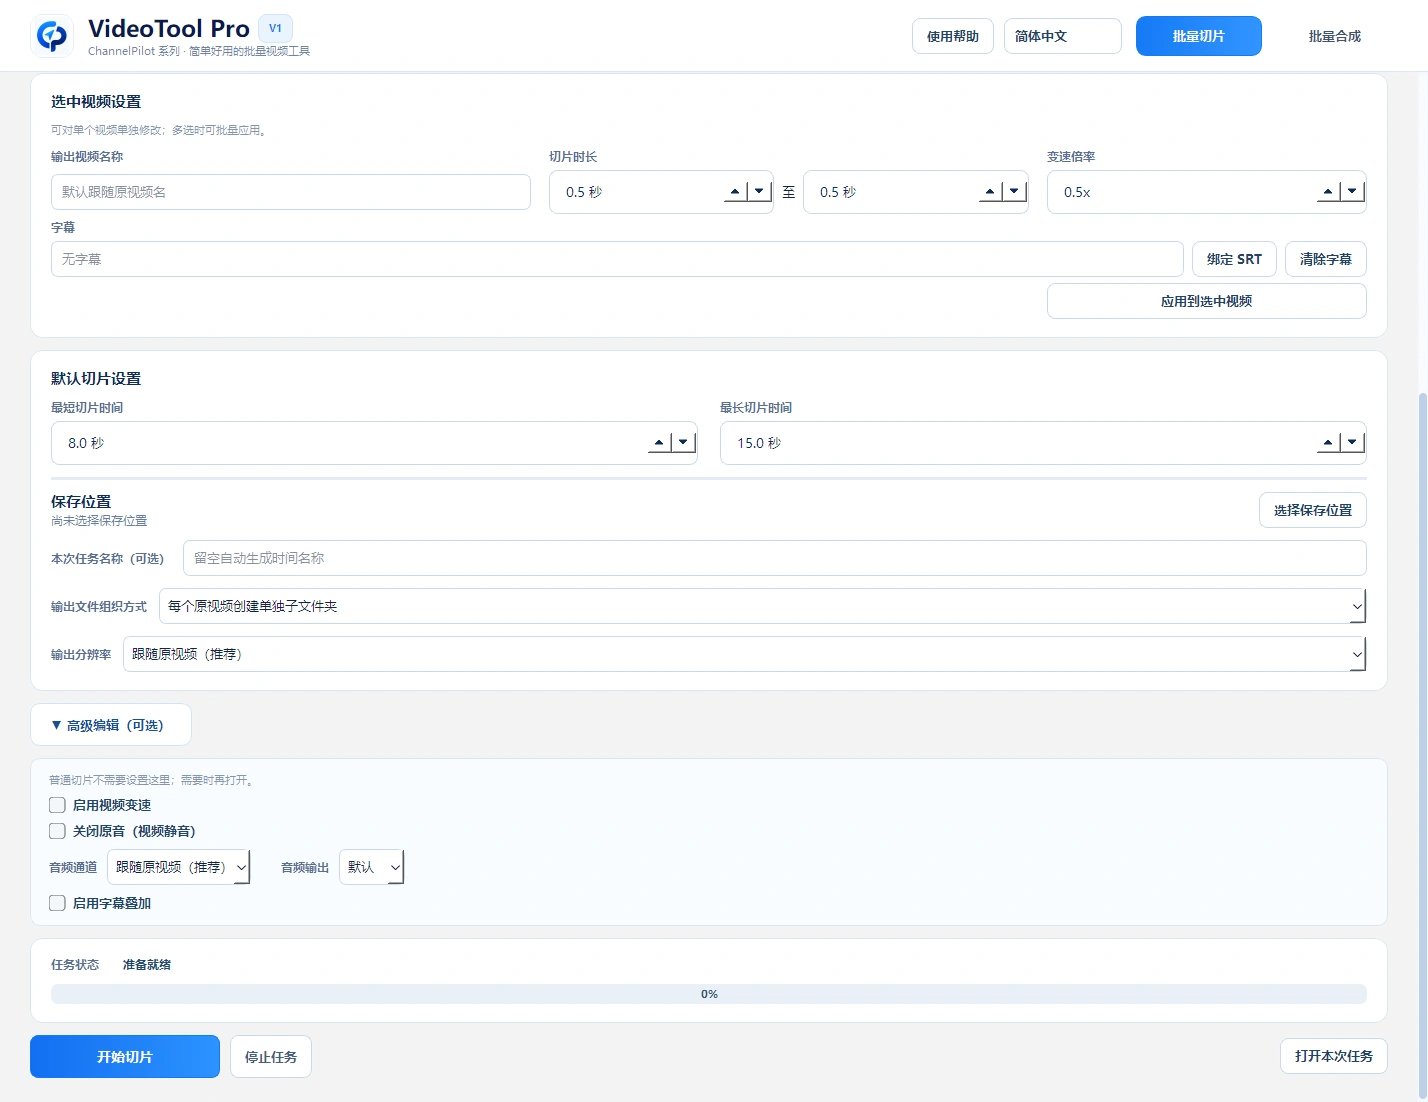Decrease the second 切片时长 value after 至
This screenshot has width=1428, height=1102.
1014,191
